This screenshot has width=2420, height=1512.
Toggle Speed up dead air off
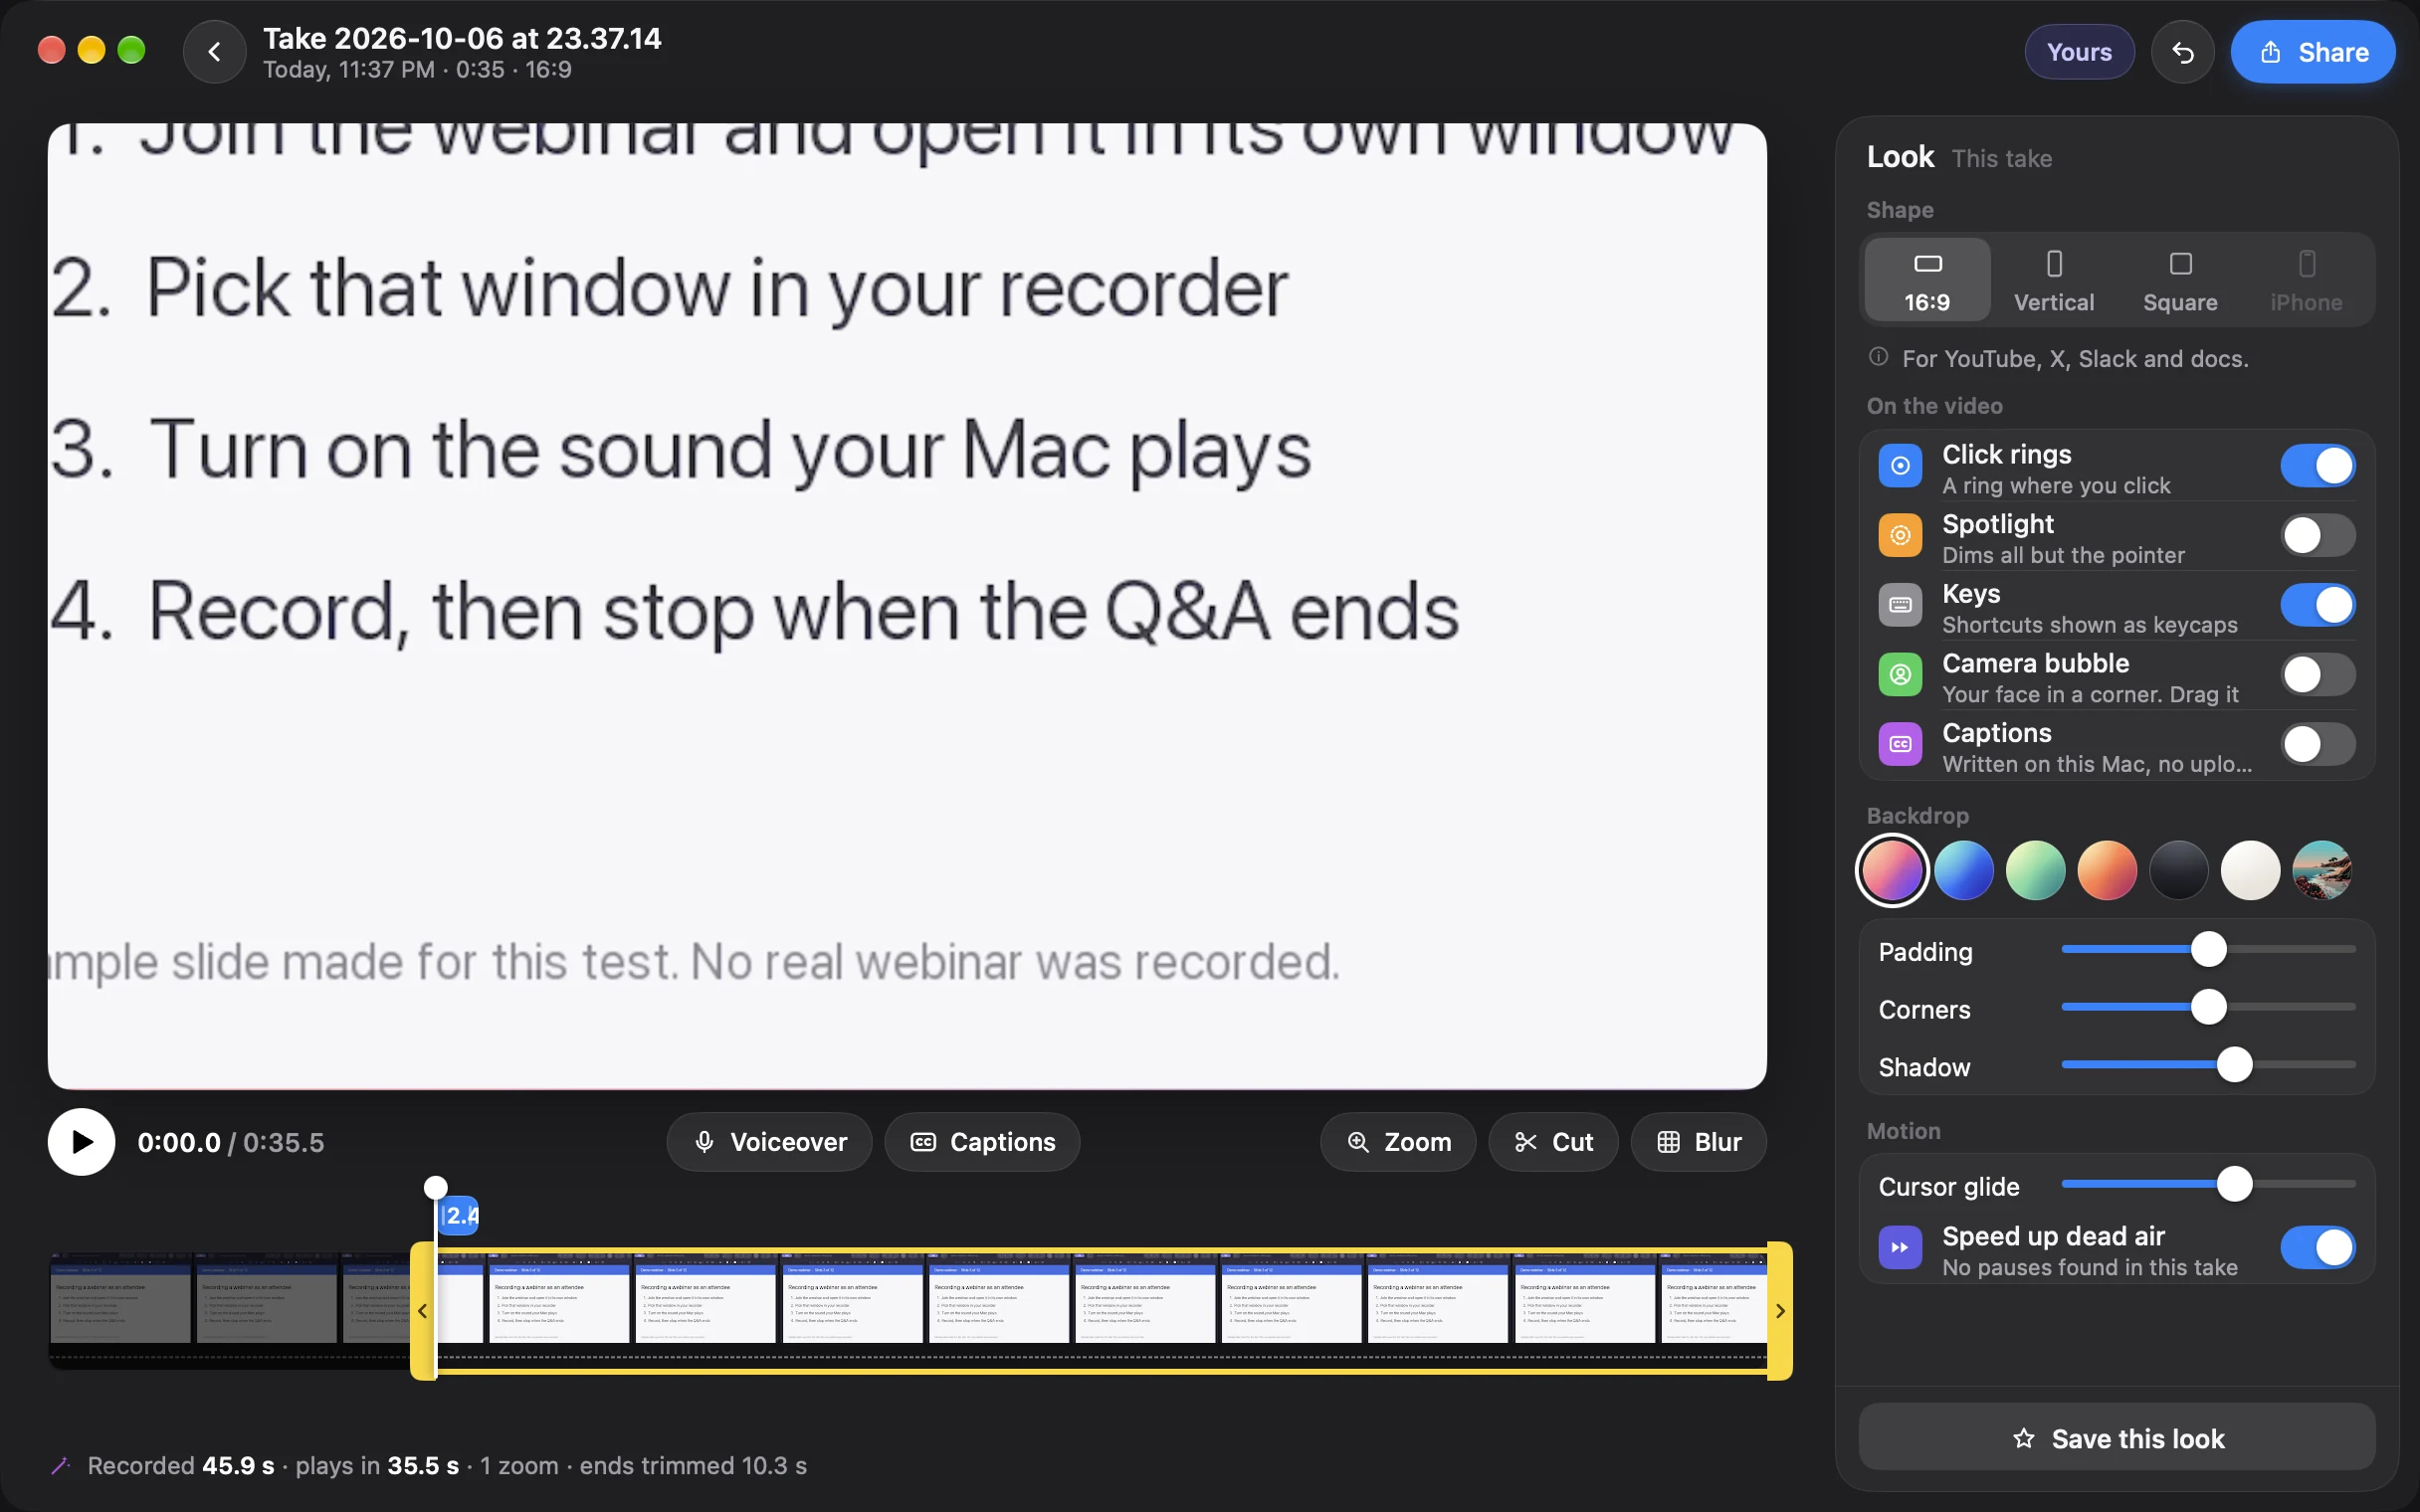click(x=2317, y=1248)
